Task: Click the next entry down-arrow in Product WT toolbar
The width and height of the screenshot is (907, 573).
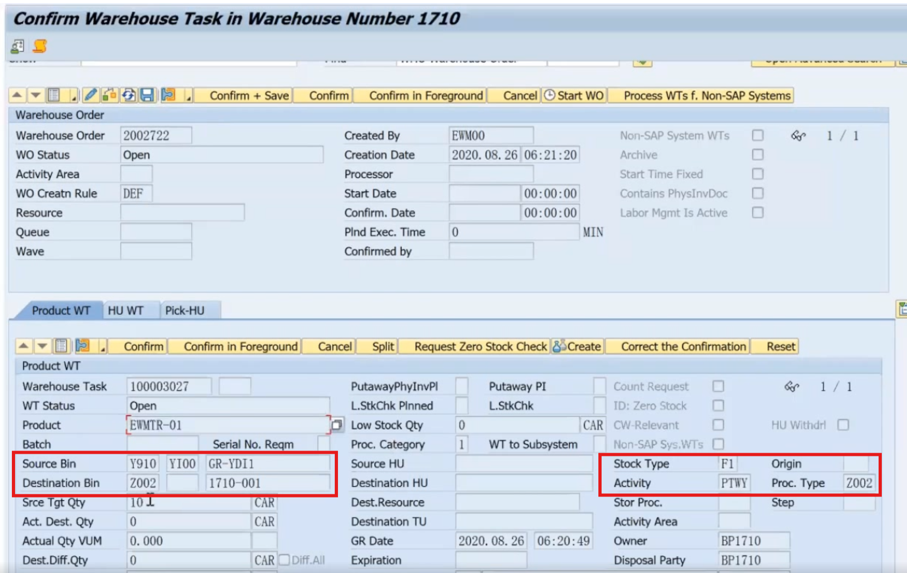Action: point(42,346)
